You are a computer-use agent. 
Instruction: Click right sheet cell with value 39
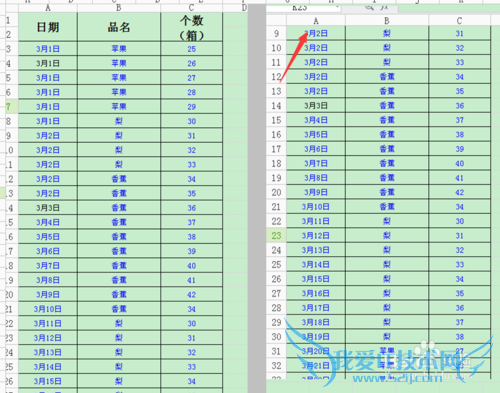(x=459, y=149)
